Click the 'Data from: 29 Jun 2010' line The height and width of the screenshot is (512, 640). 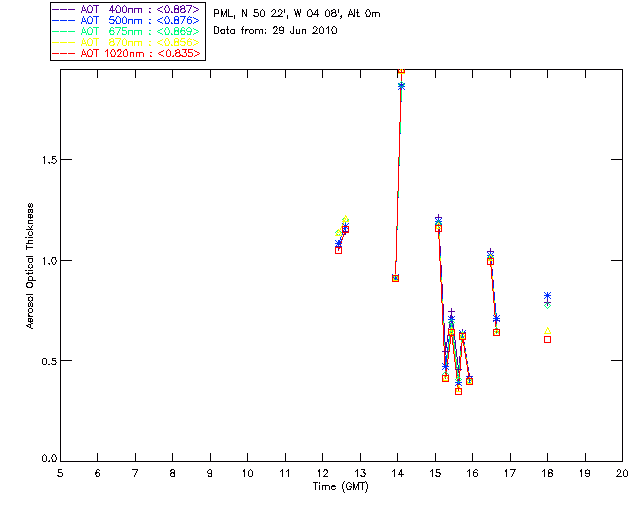click(x=275, y=31)
